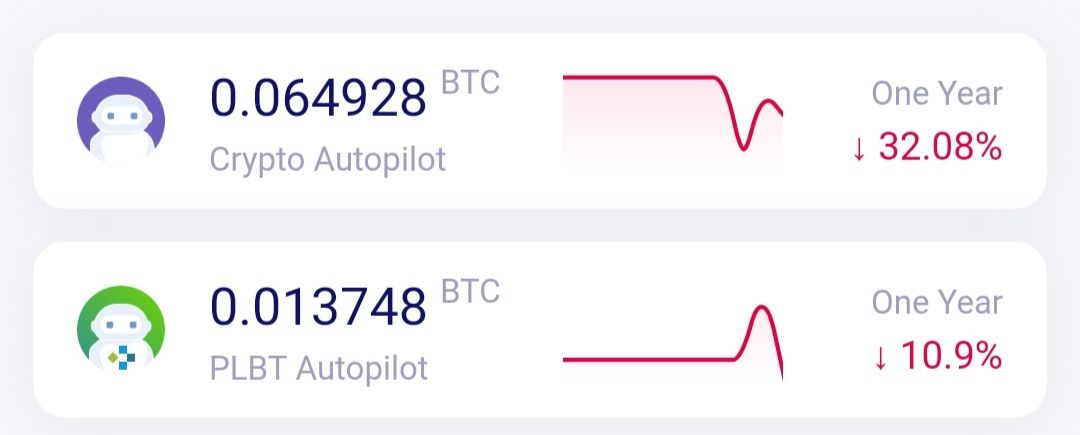Screen dimensions: 1080x435
Task: Tap BTC unit beside 0.064928
Action: coord(470,83)
